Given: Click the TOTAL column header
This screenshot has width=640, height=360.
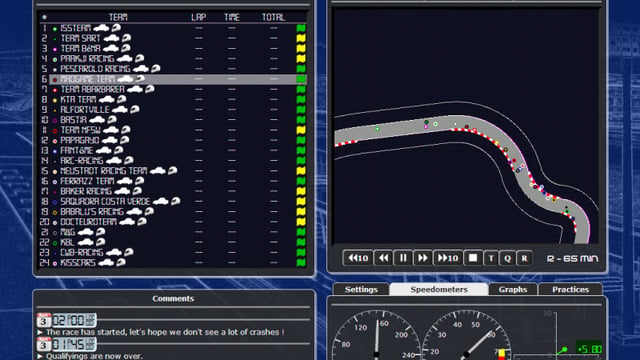Looking at the screenshot, I should [273, 17].
